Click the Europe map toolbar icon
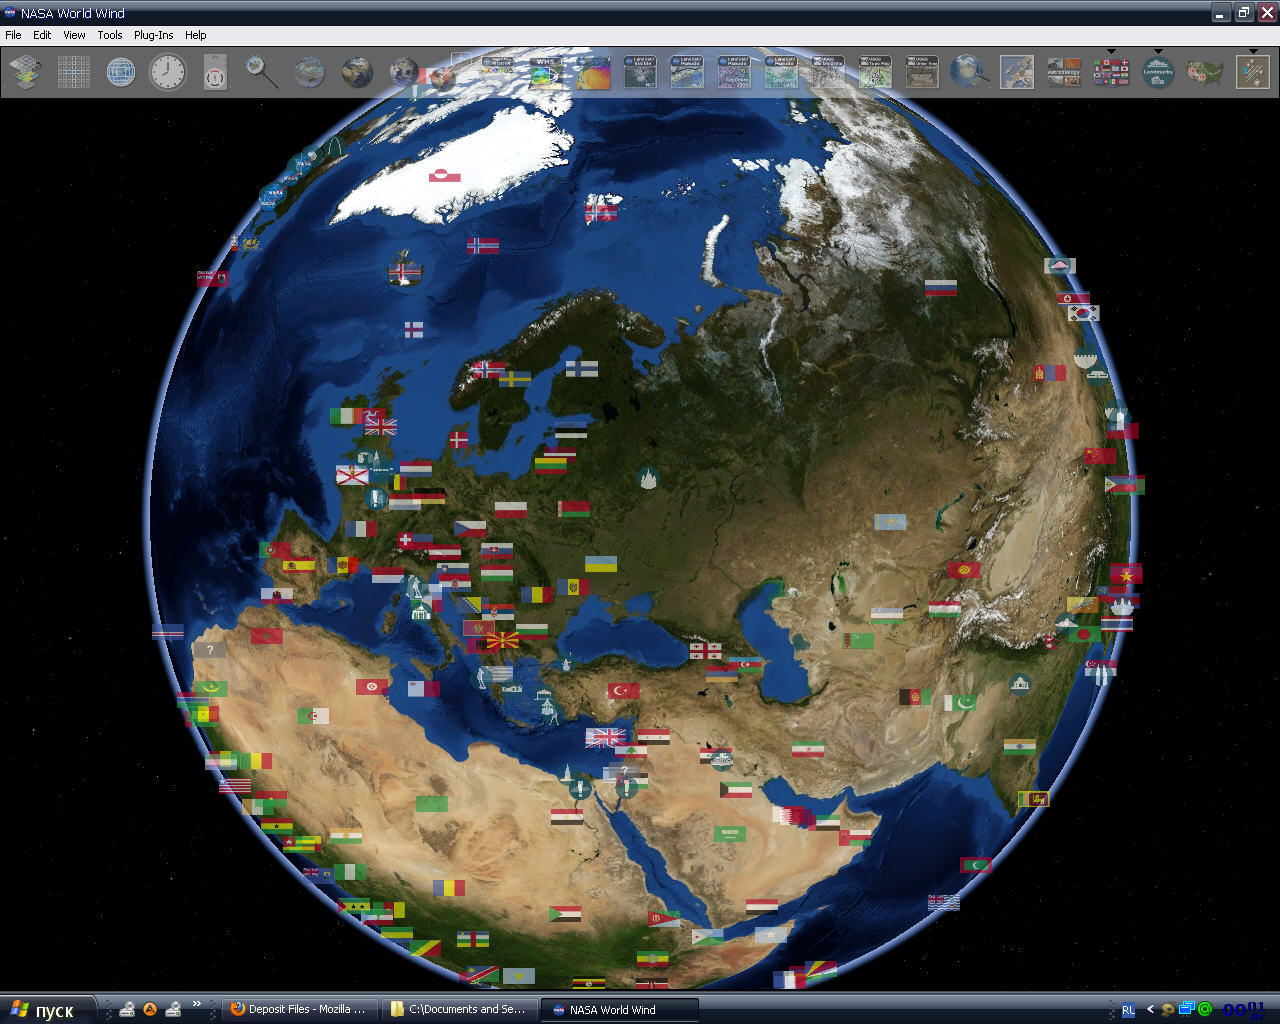The height and width of the screenshot is (1024, 1280). [x=1017, y=72]
